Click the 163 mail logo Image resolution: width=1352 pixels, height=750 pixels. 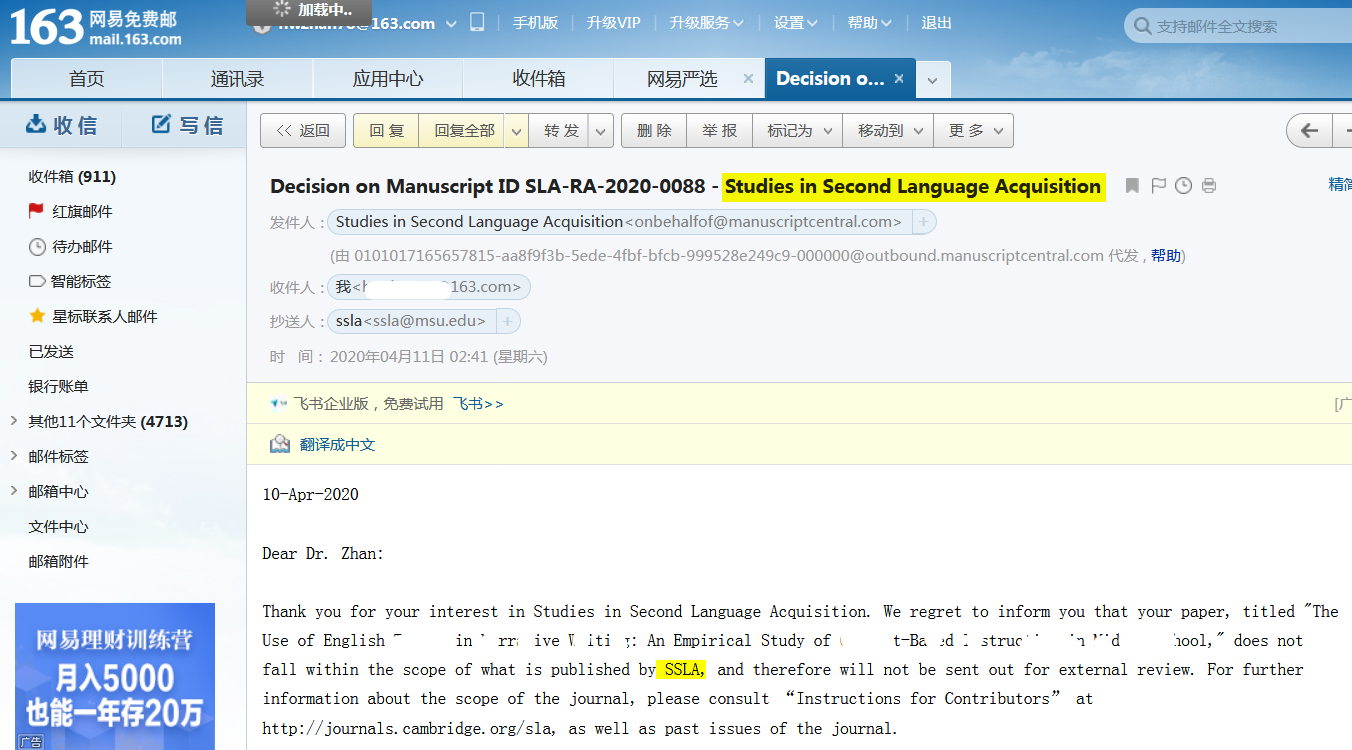pos(96,26)
